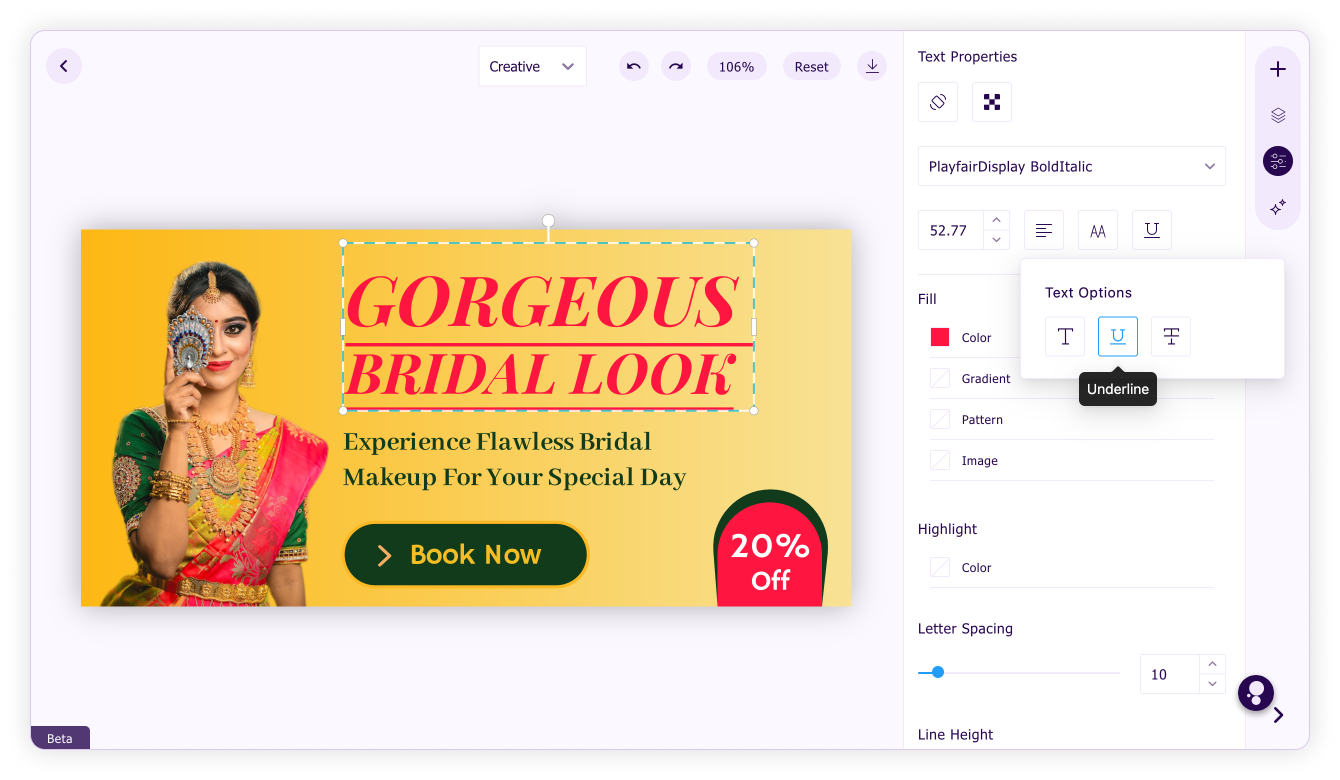Click the back arrow button

[64, 66]
